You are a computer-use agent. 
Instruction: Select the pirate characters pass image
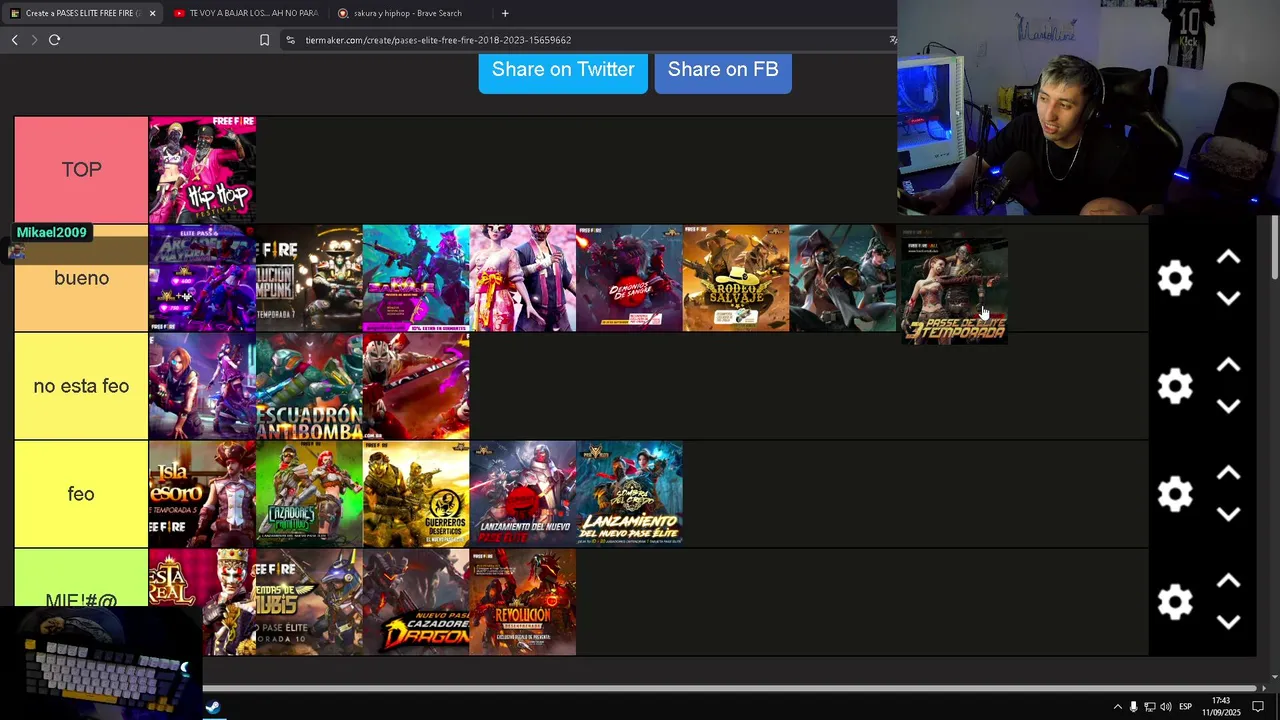click(843, 278)
